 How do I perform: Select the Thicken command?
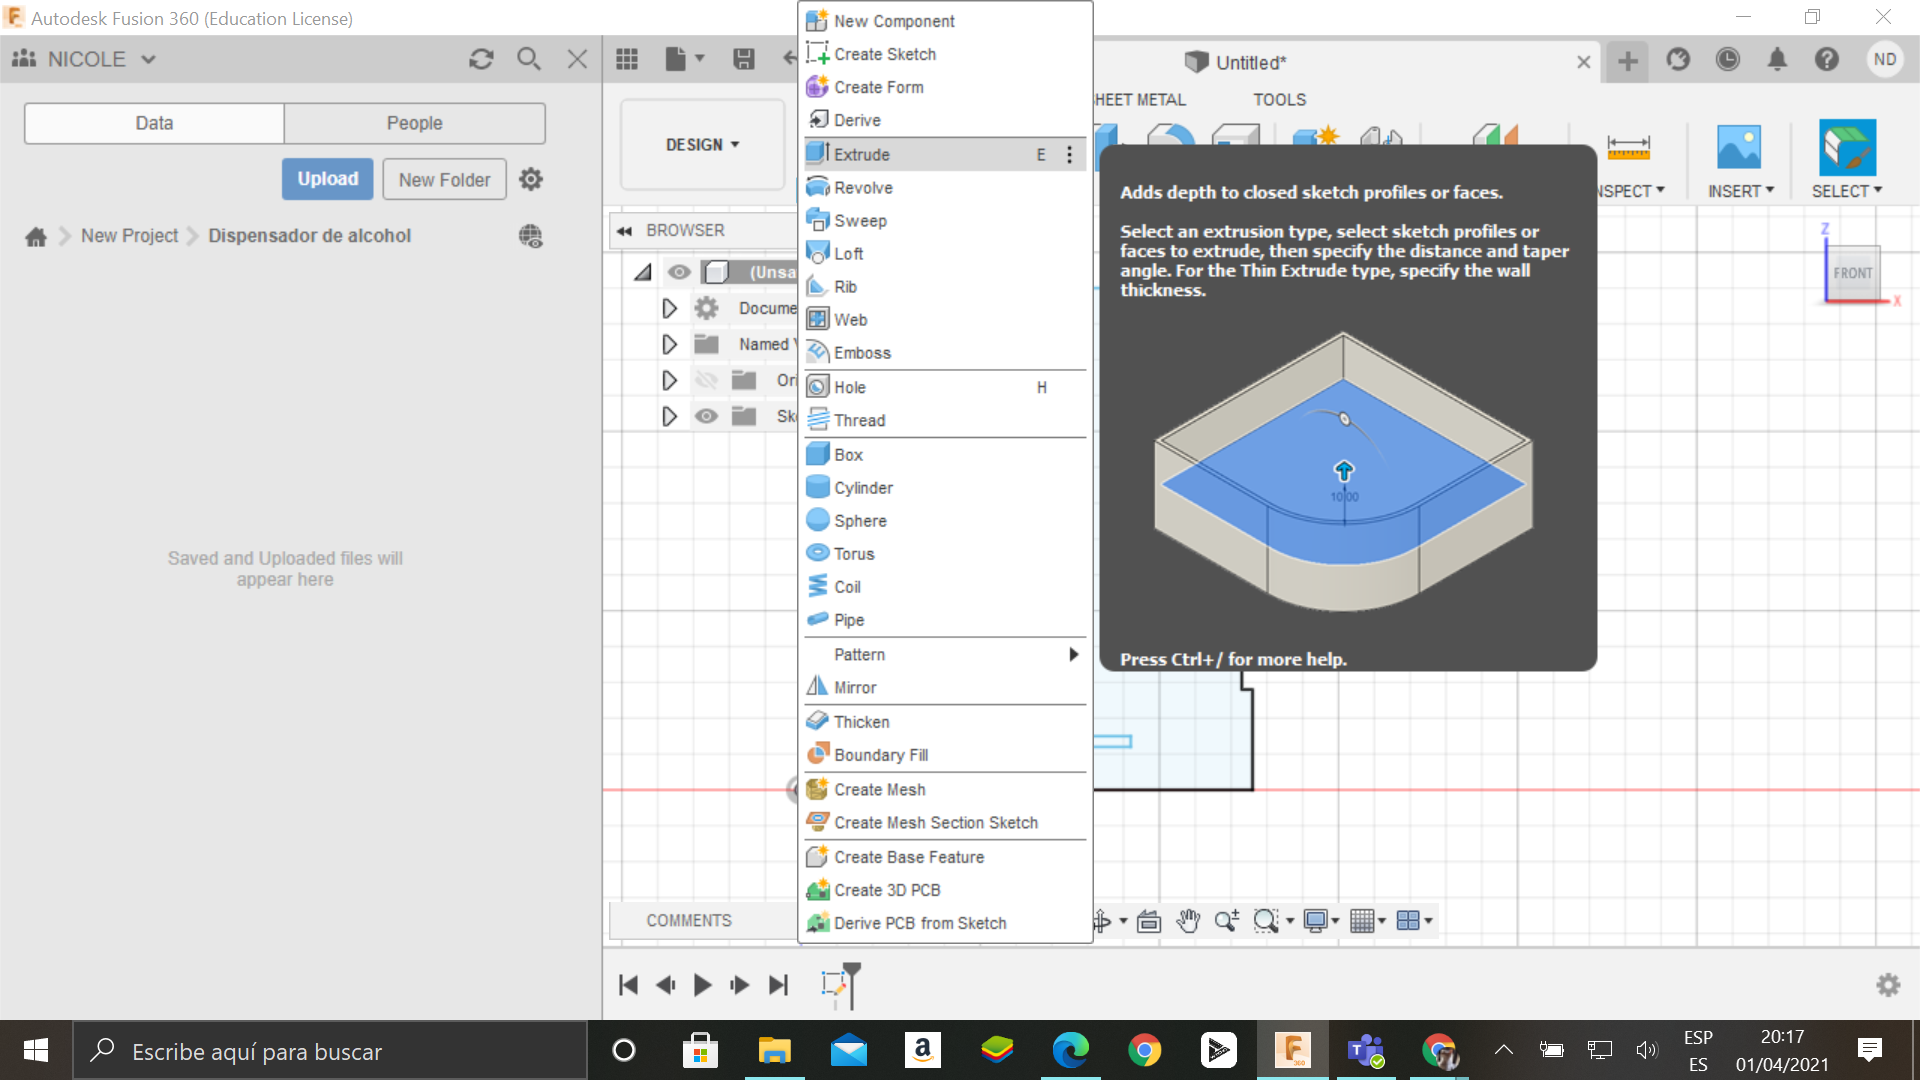[944, 722]
